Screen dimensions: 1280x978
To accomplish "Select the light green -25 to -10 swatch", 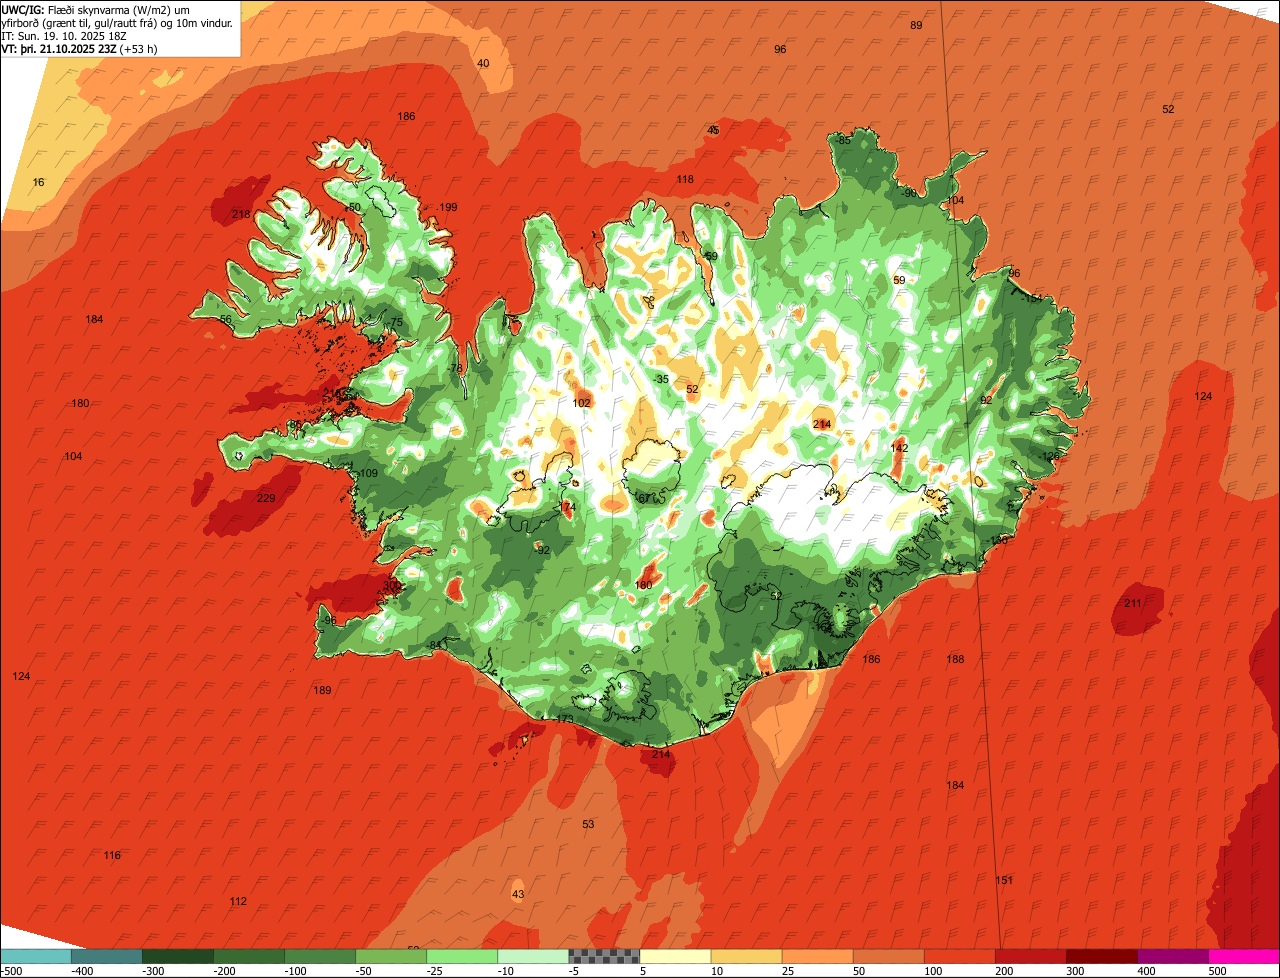I will coord(462,955).
